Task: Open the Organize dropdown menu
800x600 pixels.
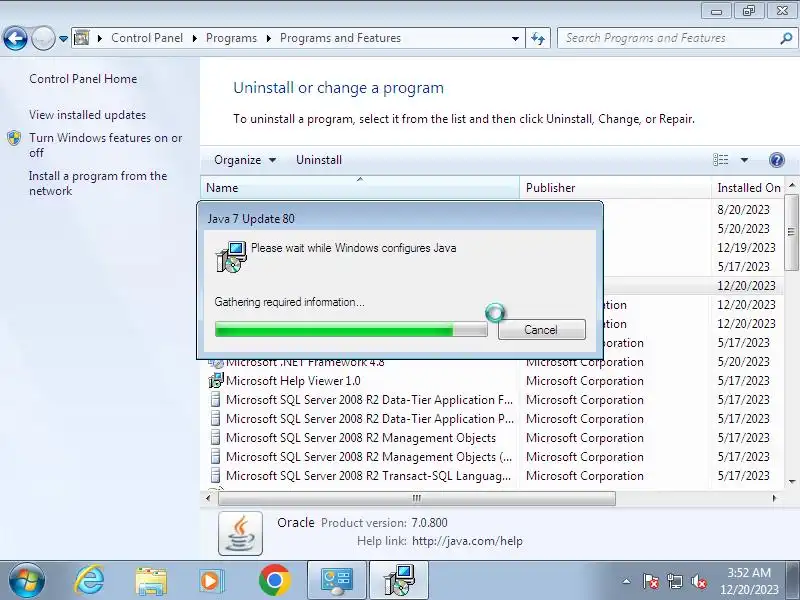Action: pos(245,160)
